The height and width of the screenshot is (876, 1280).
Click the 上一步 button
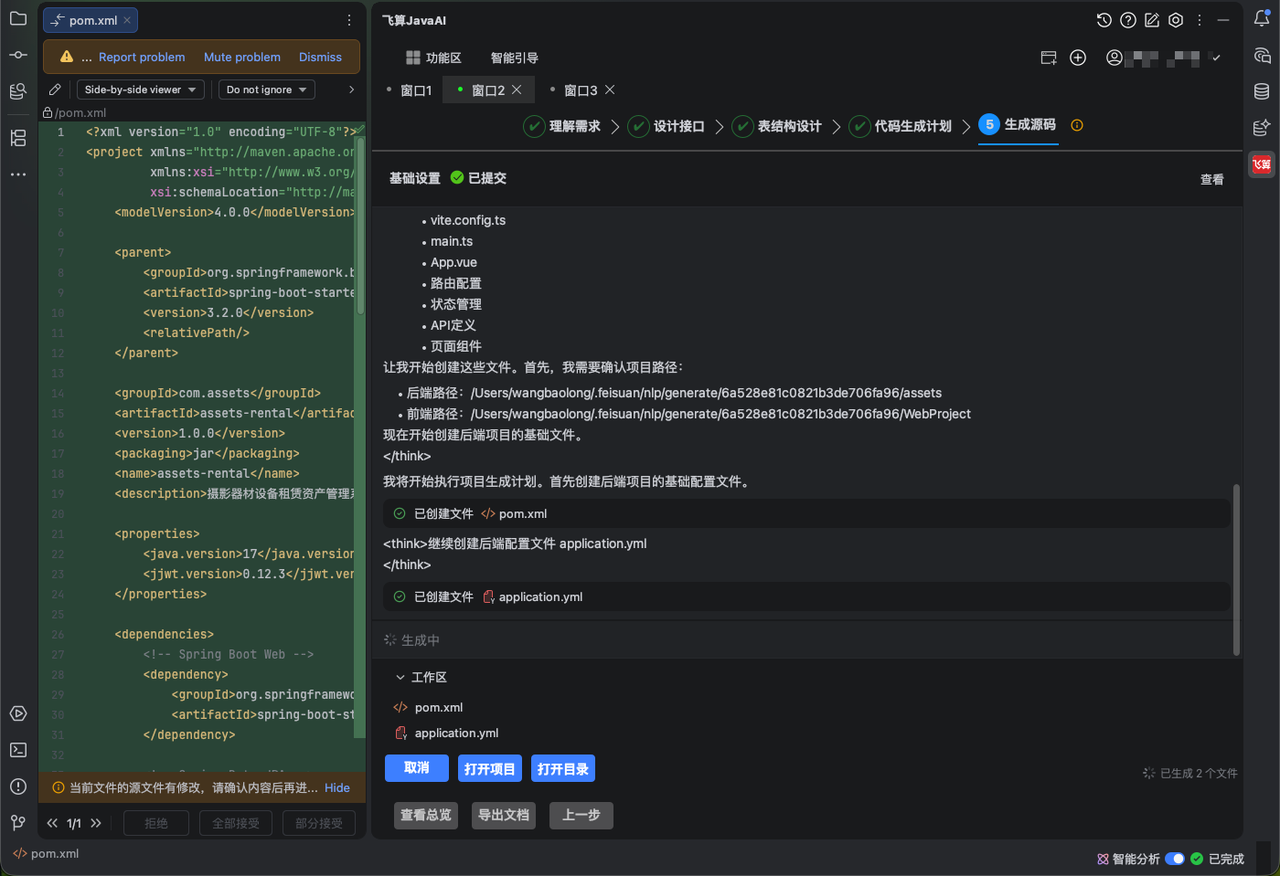(581, 815)
